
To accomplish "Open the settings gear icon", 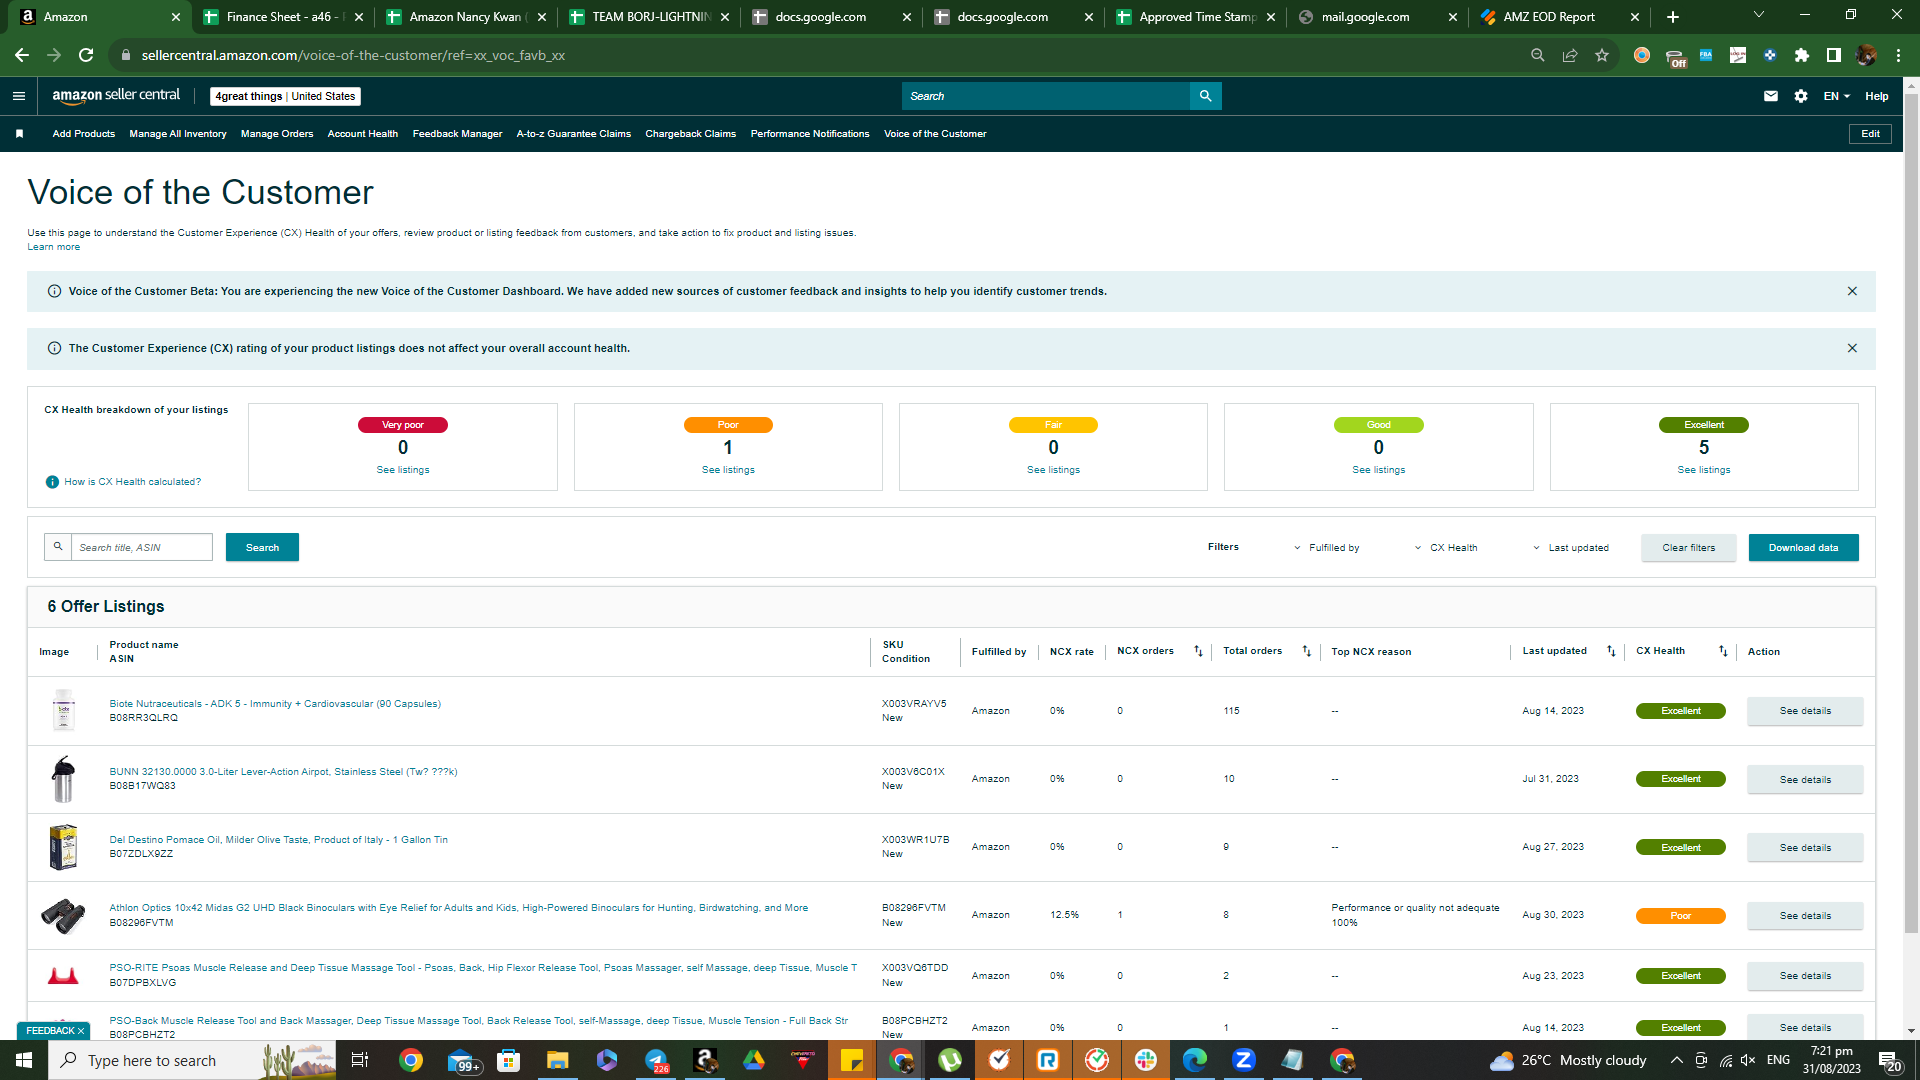I will [1800, 96].
